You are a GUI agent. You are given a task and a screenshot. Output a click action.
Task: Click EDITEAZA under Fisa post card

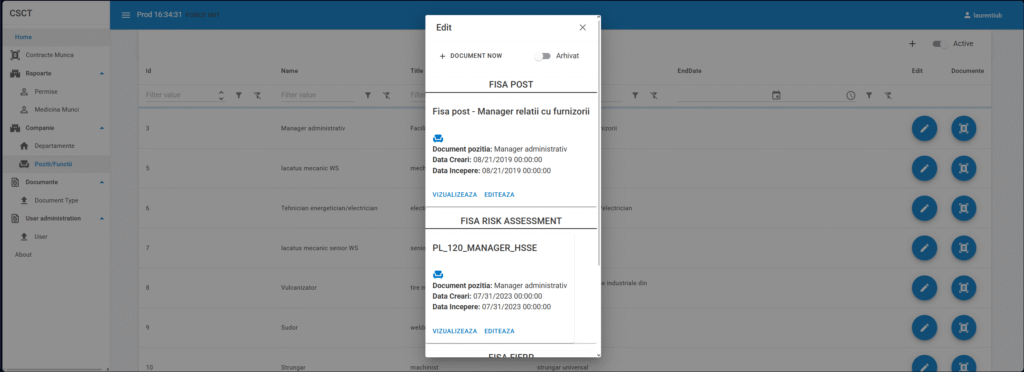pos(500,194)
